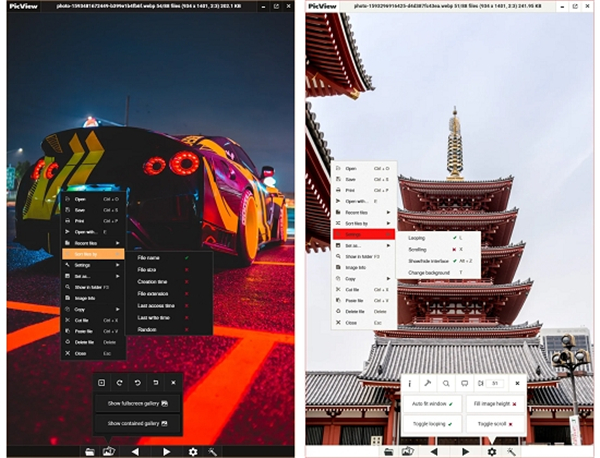Click the image gallery icon in dark bottom bar
The image size is (600, 458).
pos(110,451)
